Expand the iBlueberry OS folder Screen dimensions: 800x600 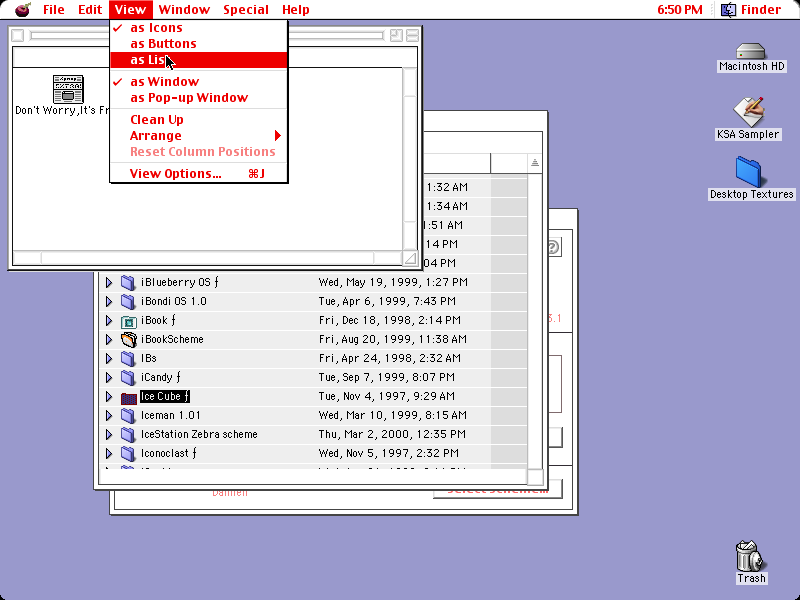(x=109, y=282)
